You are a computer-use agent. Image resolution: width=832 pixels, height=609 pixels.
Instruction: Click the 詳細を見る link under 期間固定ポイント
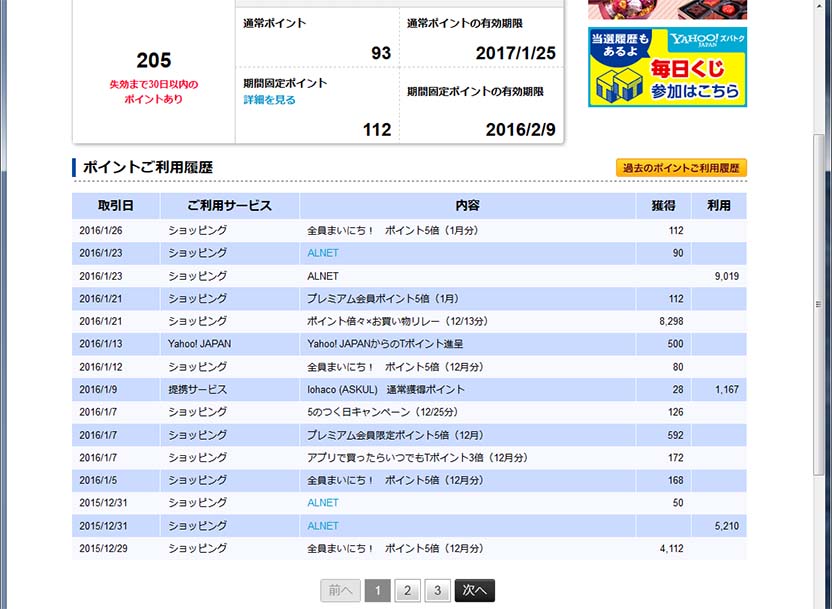tap(269, 100)
